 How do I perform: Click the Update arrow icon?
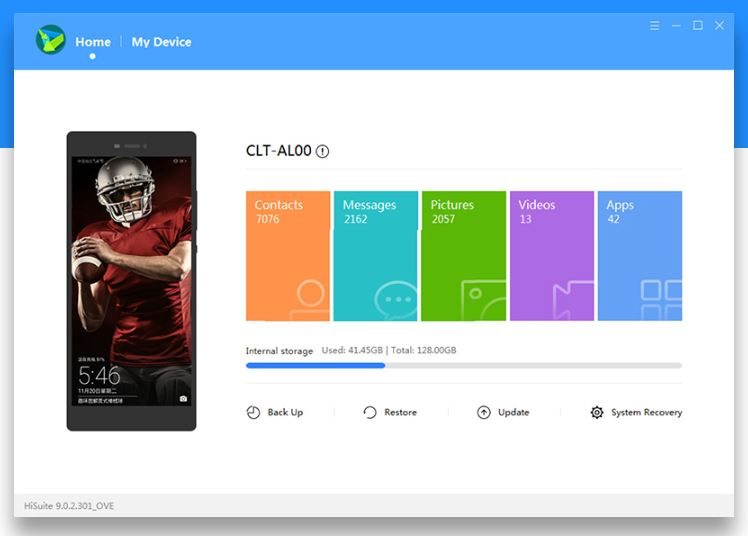484,412
